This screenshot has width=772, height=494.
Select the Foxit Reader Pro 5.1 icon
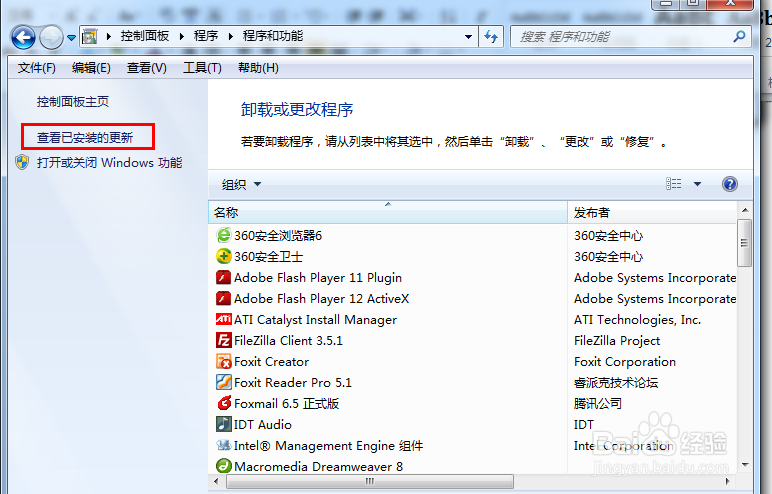[224, 382]
